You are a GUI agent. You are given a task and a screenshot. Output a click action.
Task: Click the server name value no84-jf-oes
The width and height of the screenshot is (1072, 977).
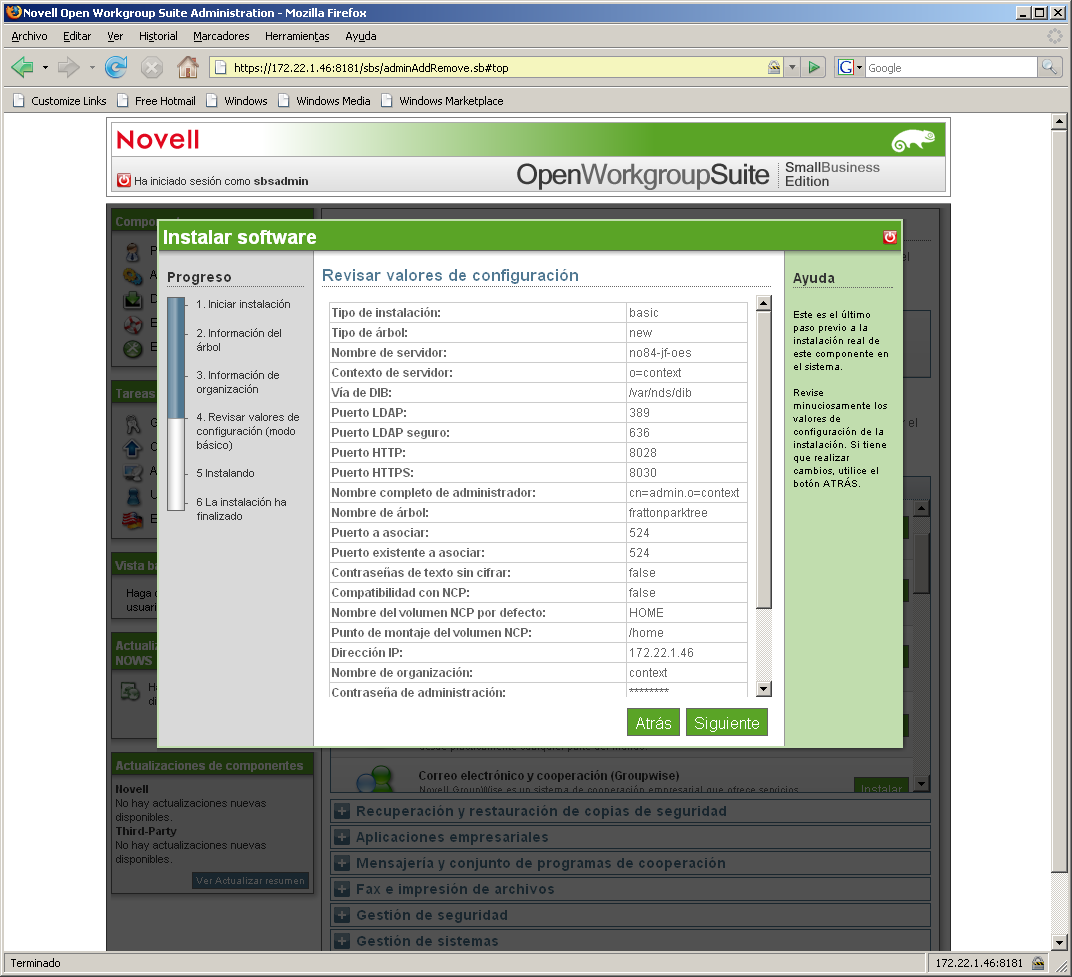point(660,353)
